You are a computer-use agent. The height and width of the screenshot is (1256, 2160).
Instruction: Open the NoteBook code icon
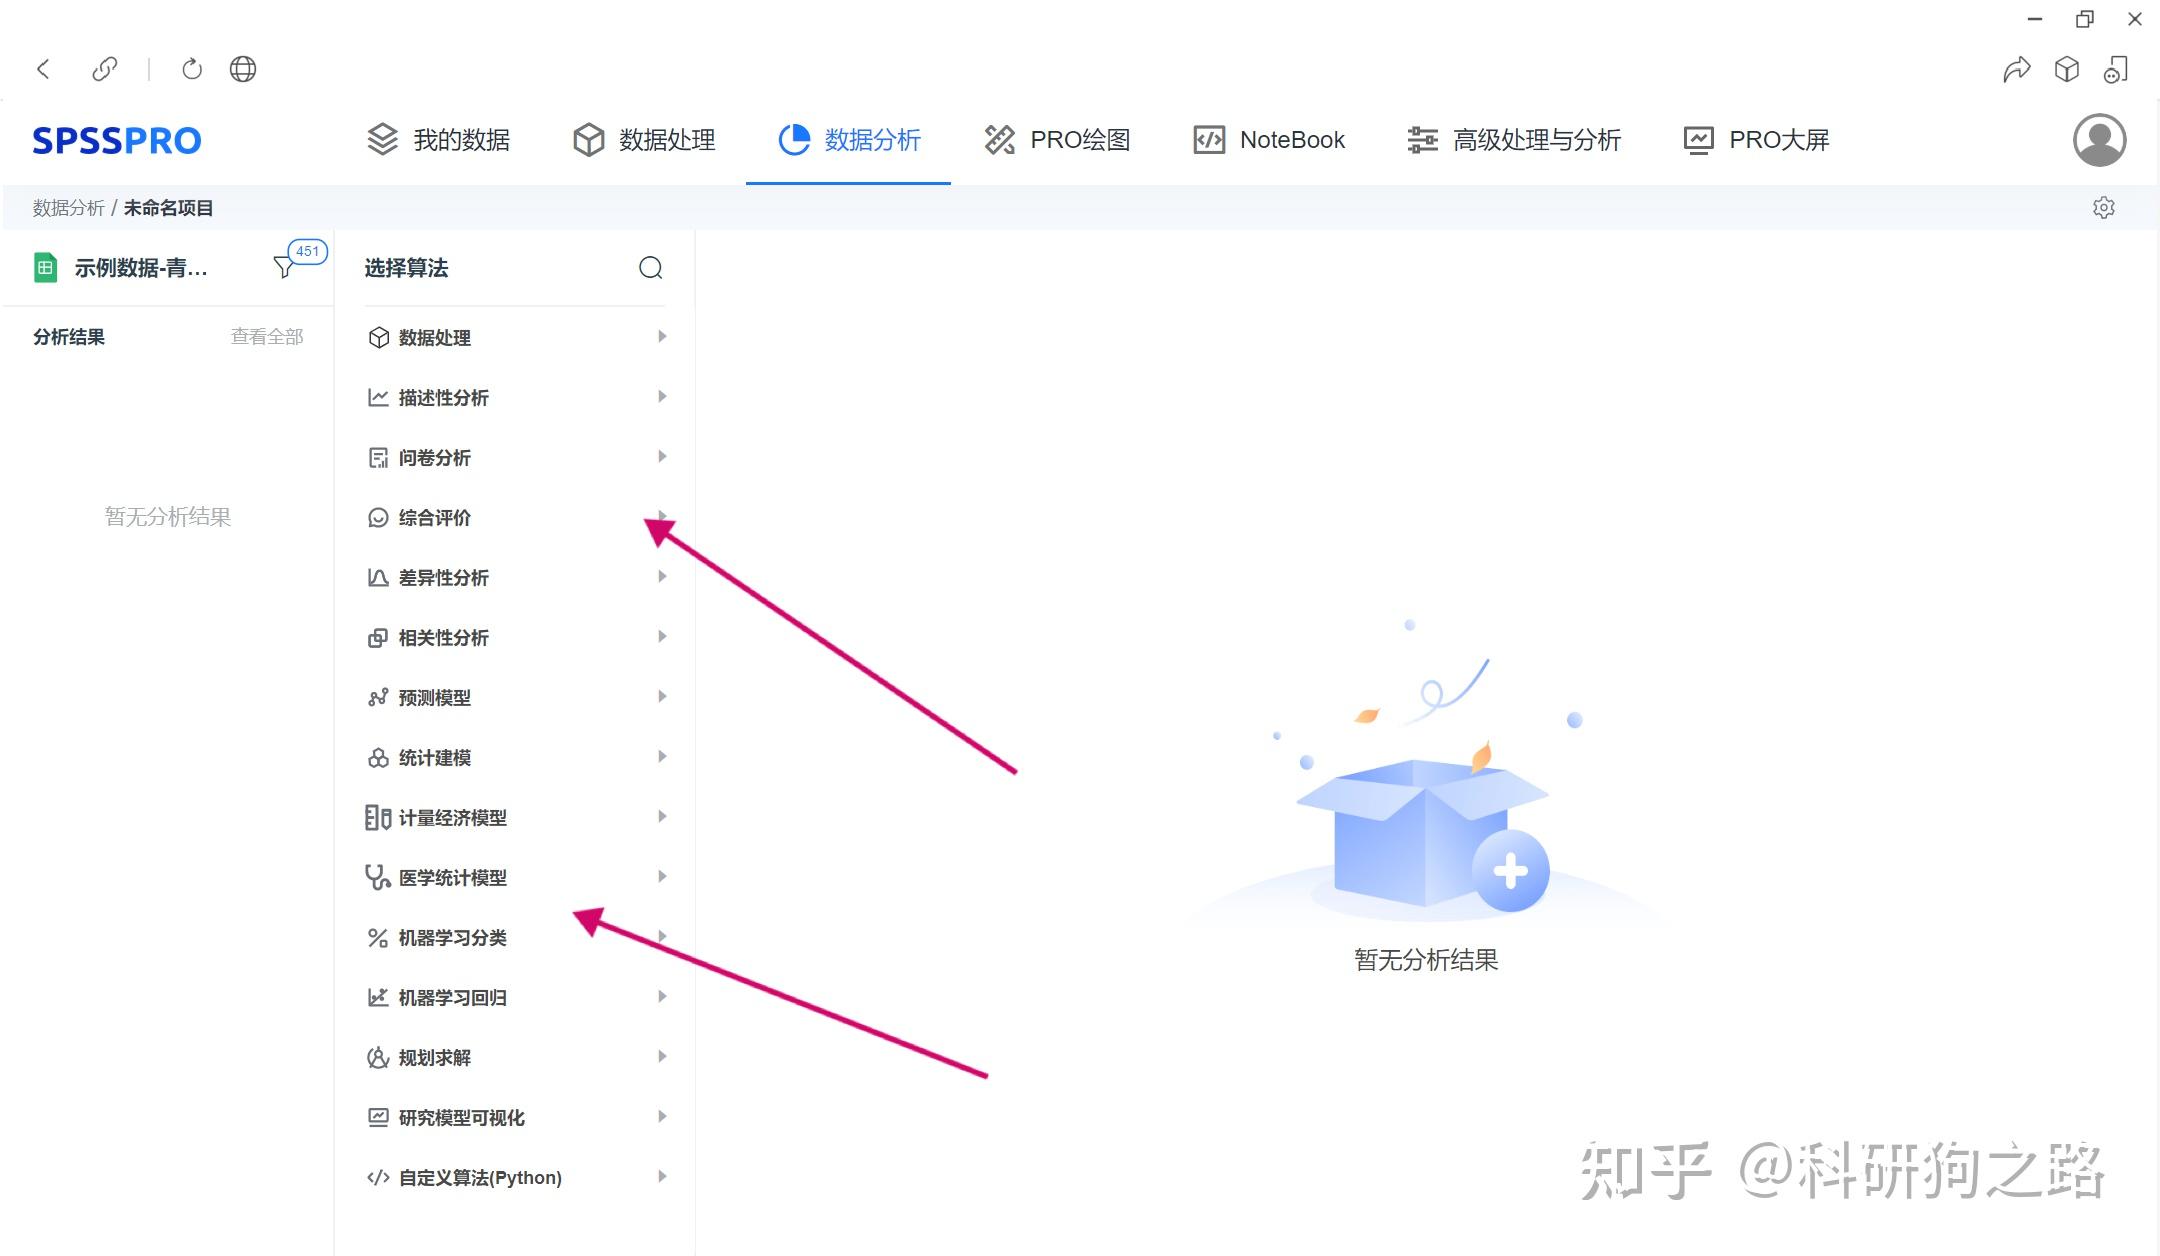[1209, 140]
